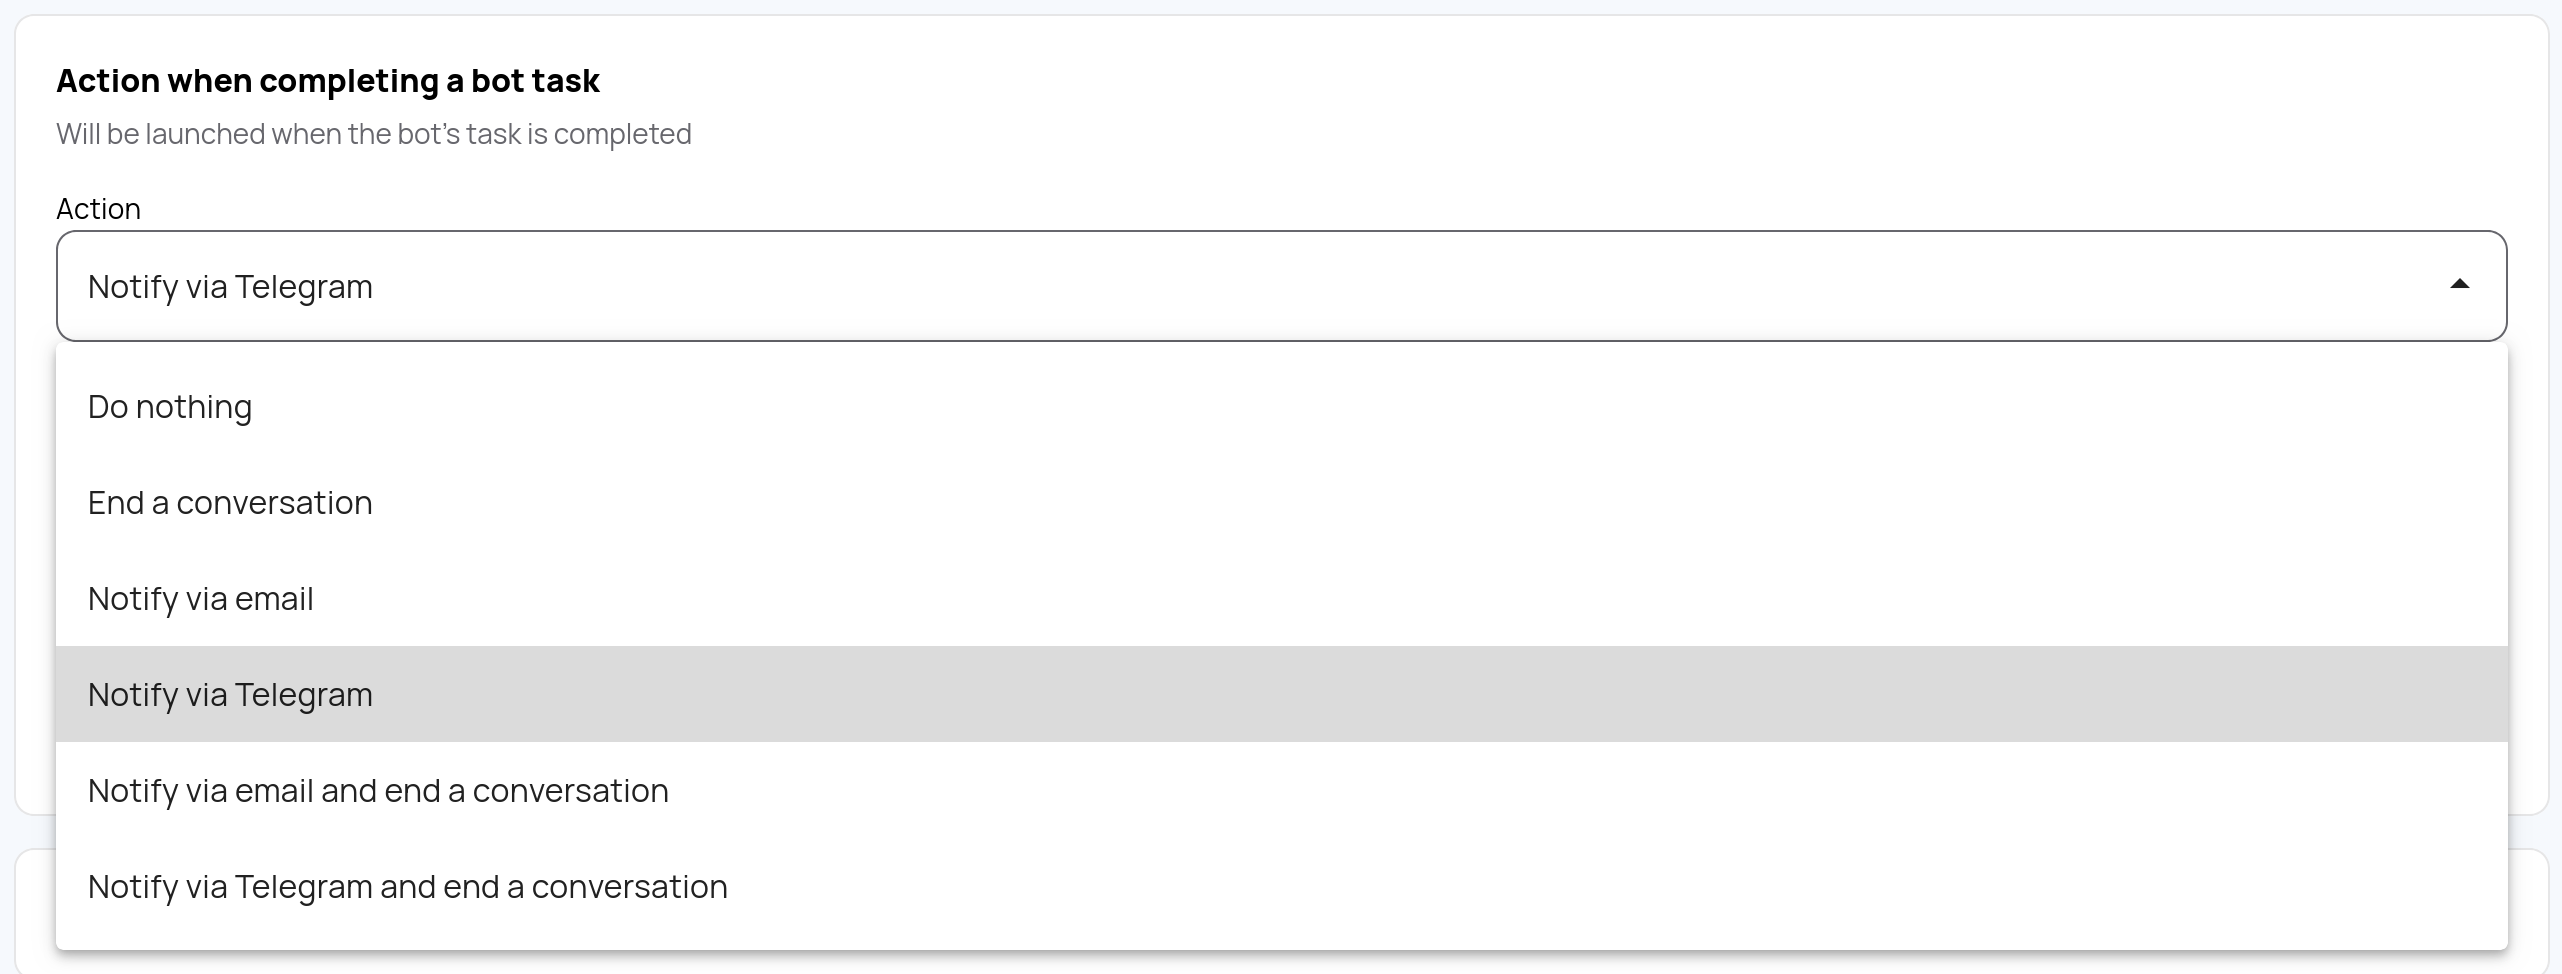Choose "End a conversation" from the list

point(230,503)
